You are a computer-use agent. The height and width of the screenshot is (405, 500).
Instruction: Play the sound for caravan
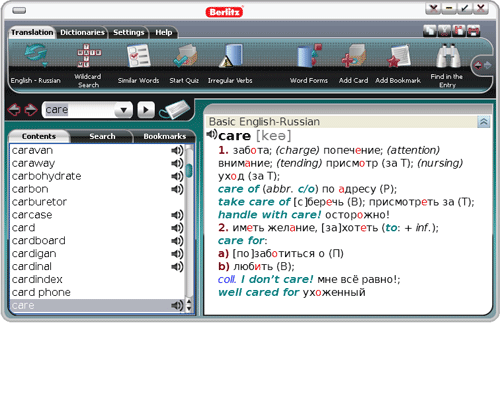tap(177, 150)
